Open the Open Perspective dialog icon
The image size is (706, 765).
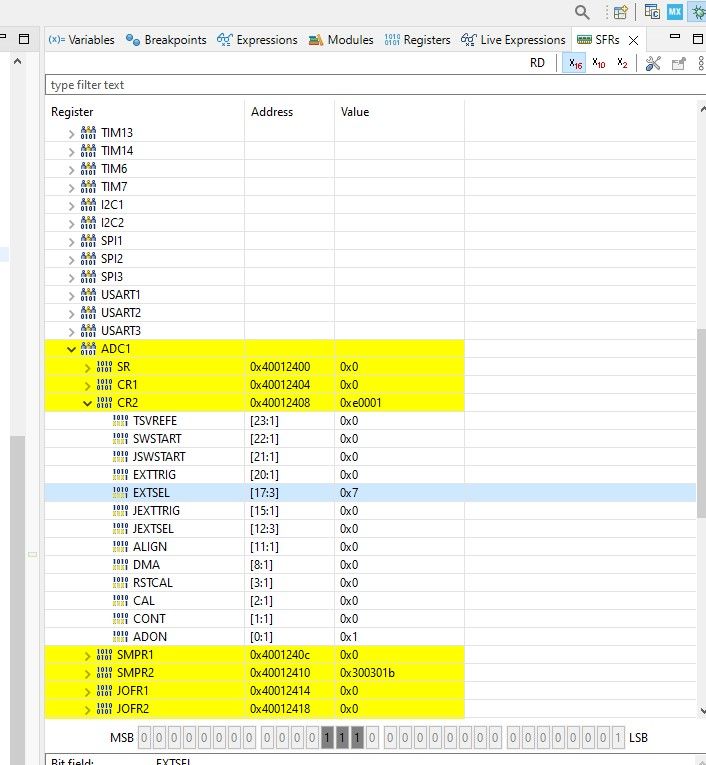(620, 12)
